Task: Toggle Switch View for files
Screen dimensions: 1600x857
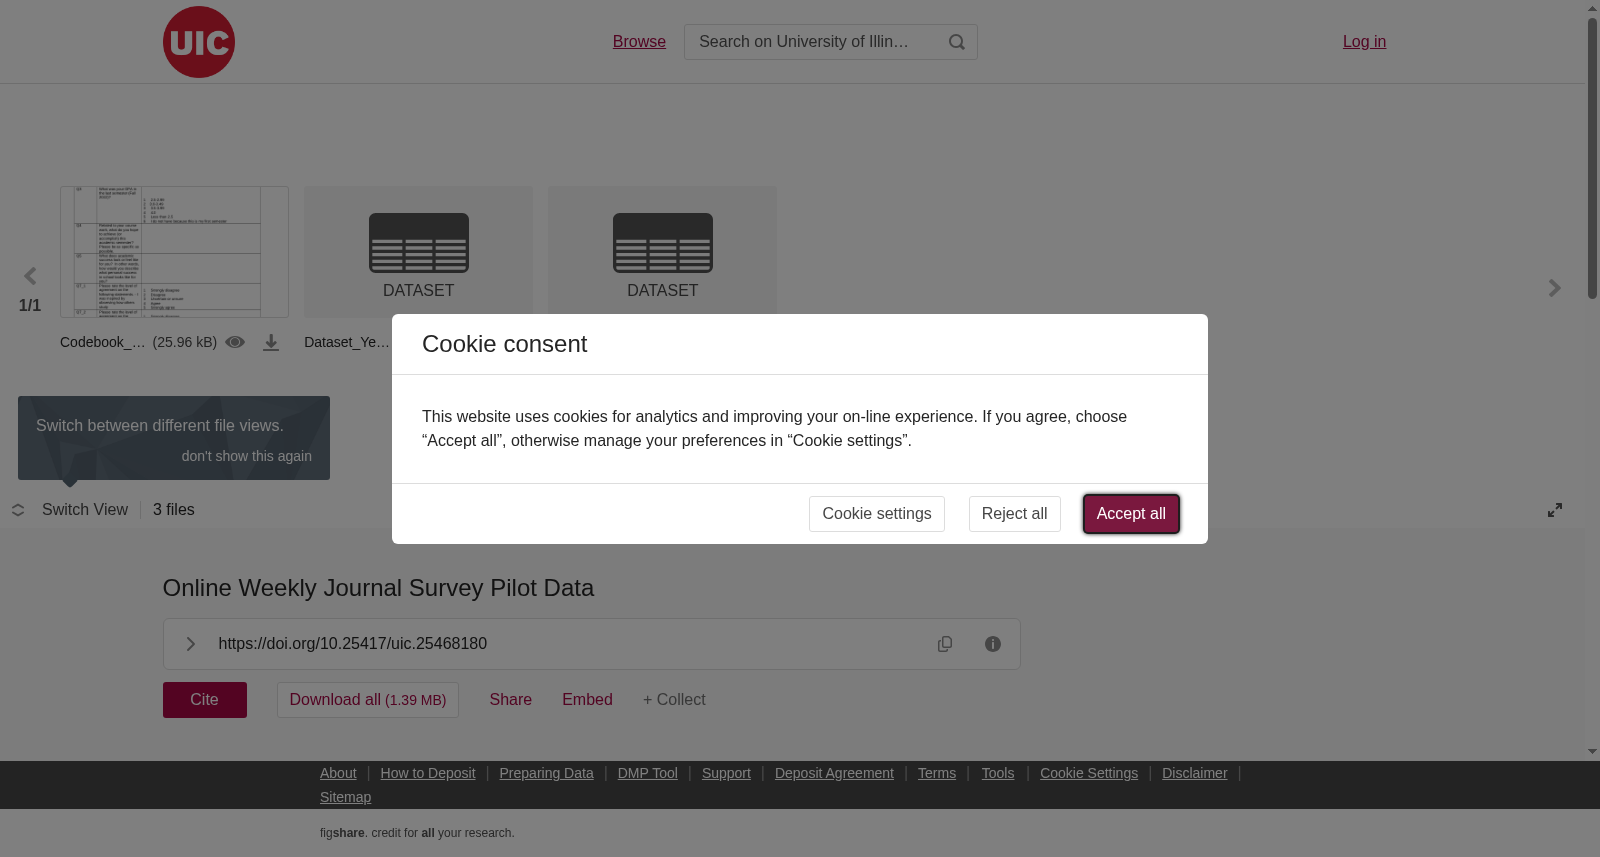Action: coord(70,510)
